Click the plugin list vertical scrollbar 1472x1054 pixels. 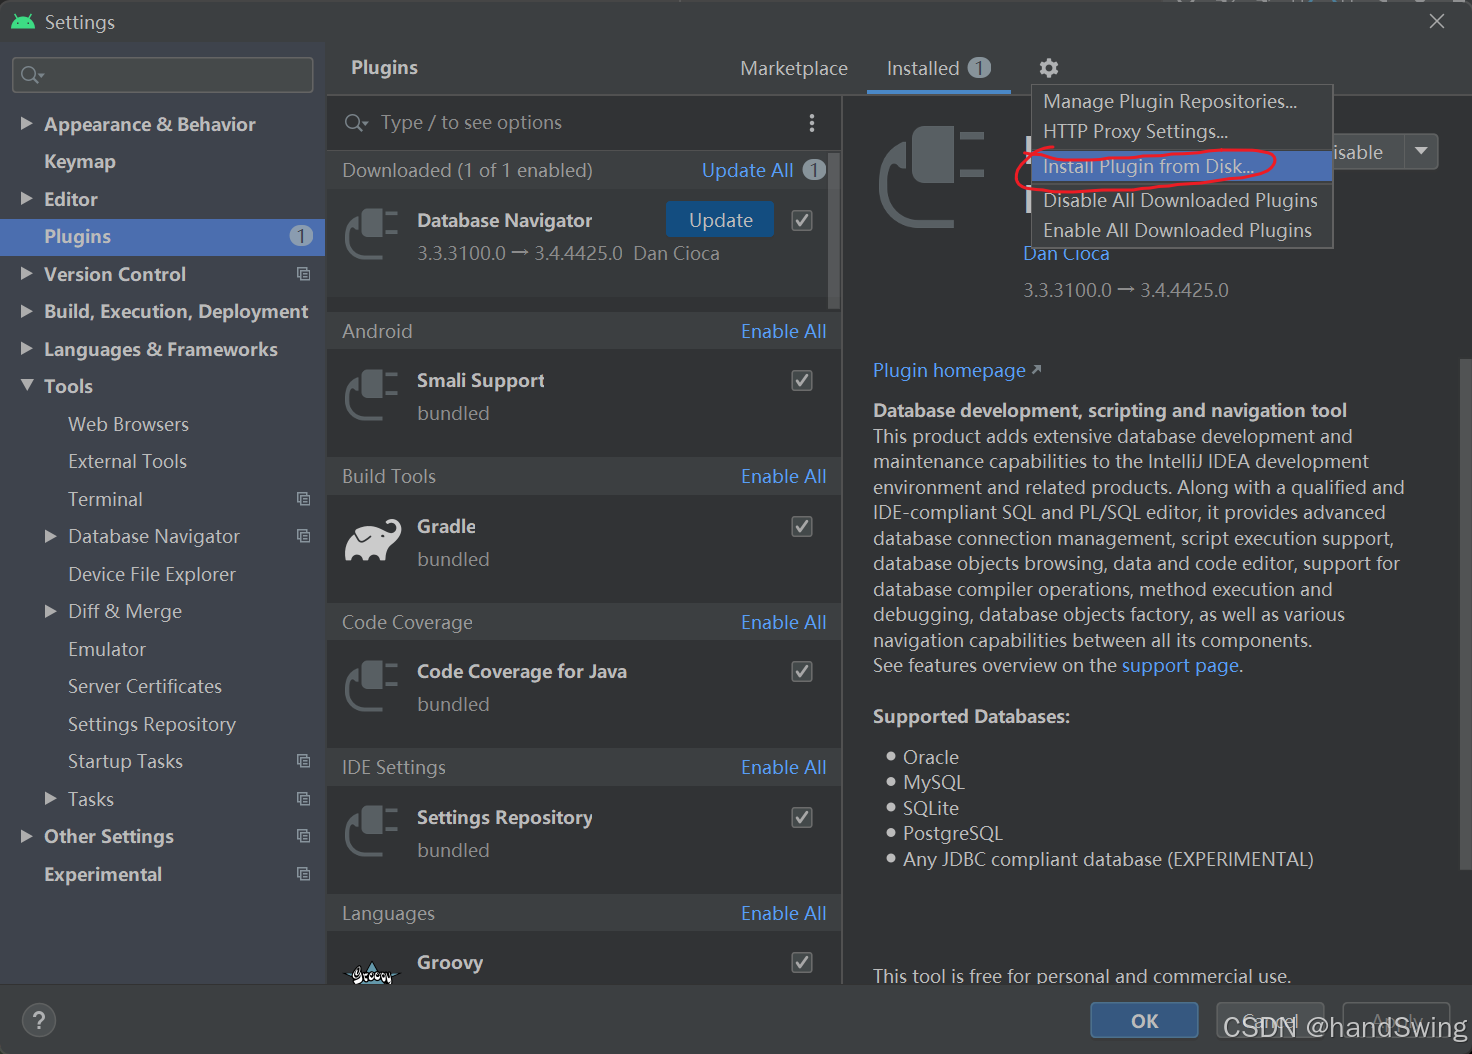[834, 232]
